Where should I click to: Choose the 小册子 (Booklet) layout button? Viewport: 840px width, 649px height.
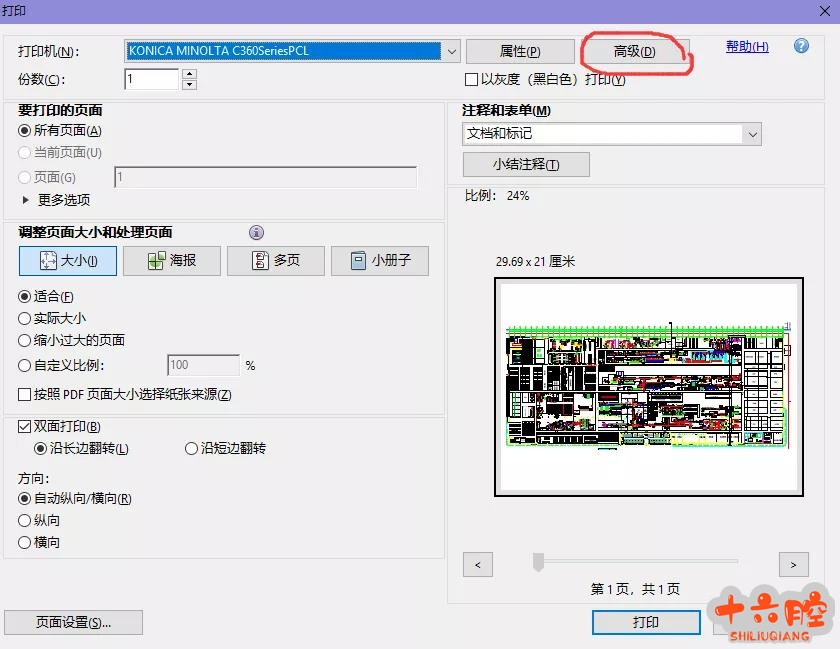[x=380, y=261]
